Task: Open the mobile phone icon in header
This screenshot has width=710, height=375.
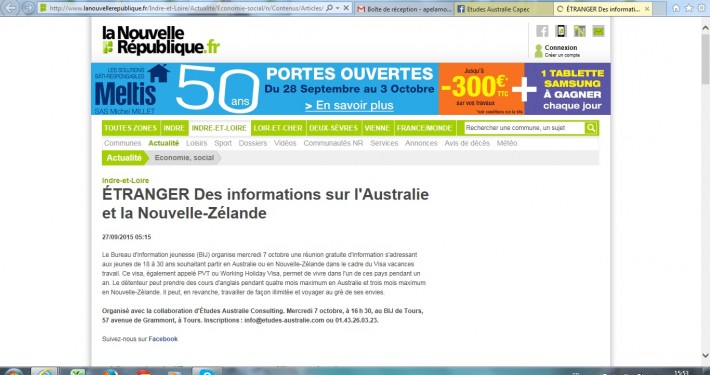Action: tap(561, 31)
